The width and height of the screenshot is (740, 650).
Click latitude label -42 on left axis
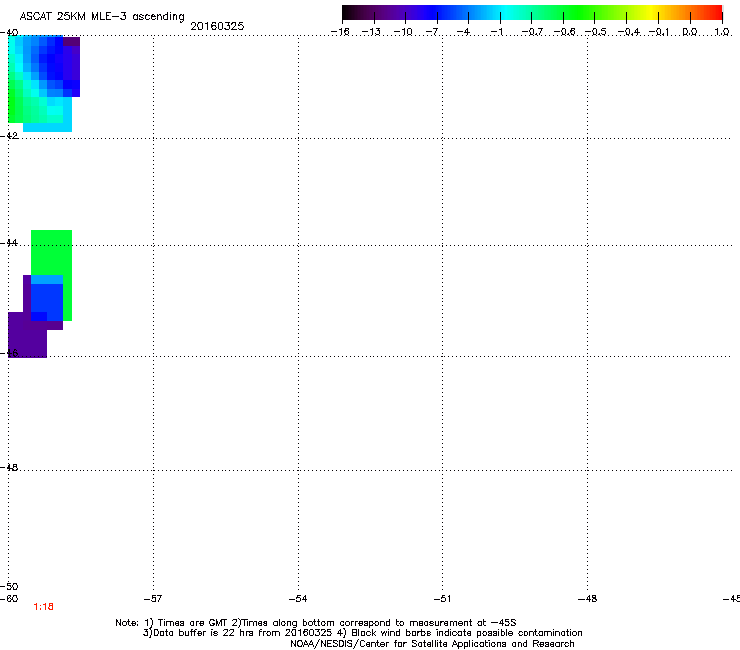9,135
